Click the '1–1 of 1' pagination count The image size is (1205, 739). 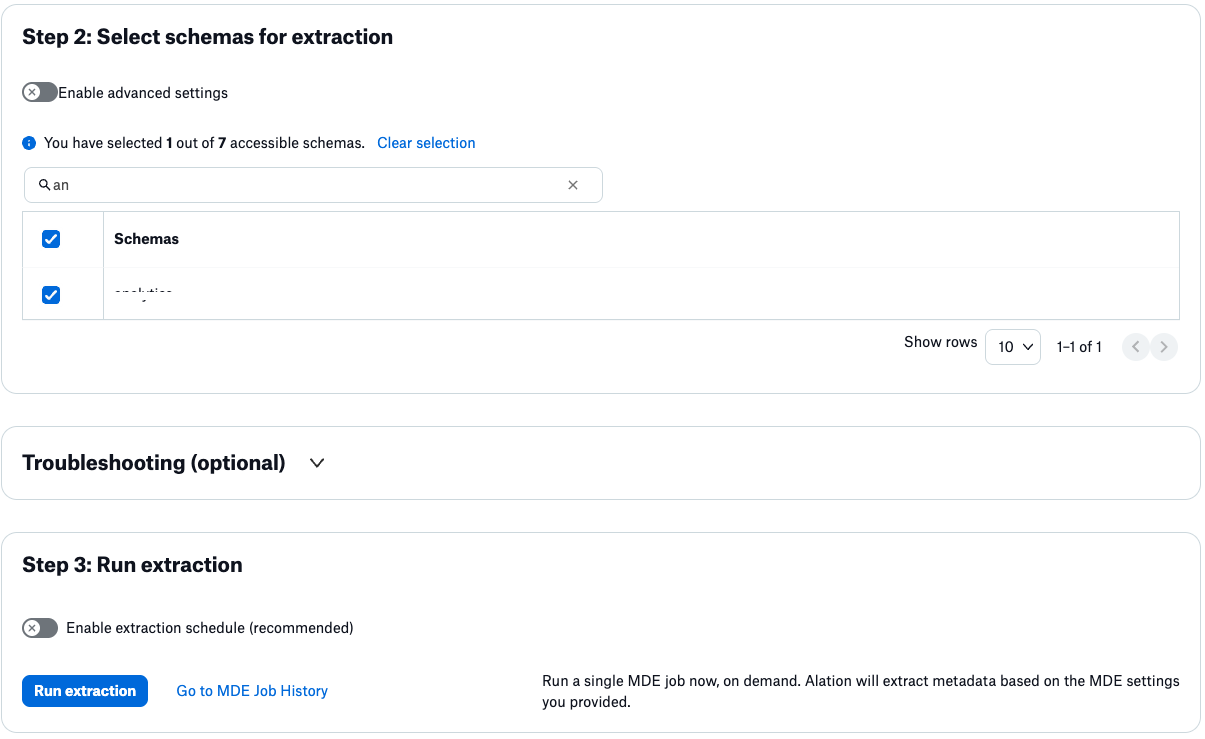click(1079, 347)
